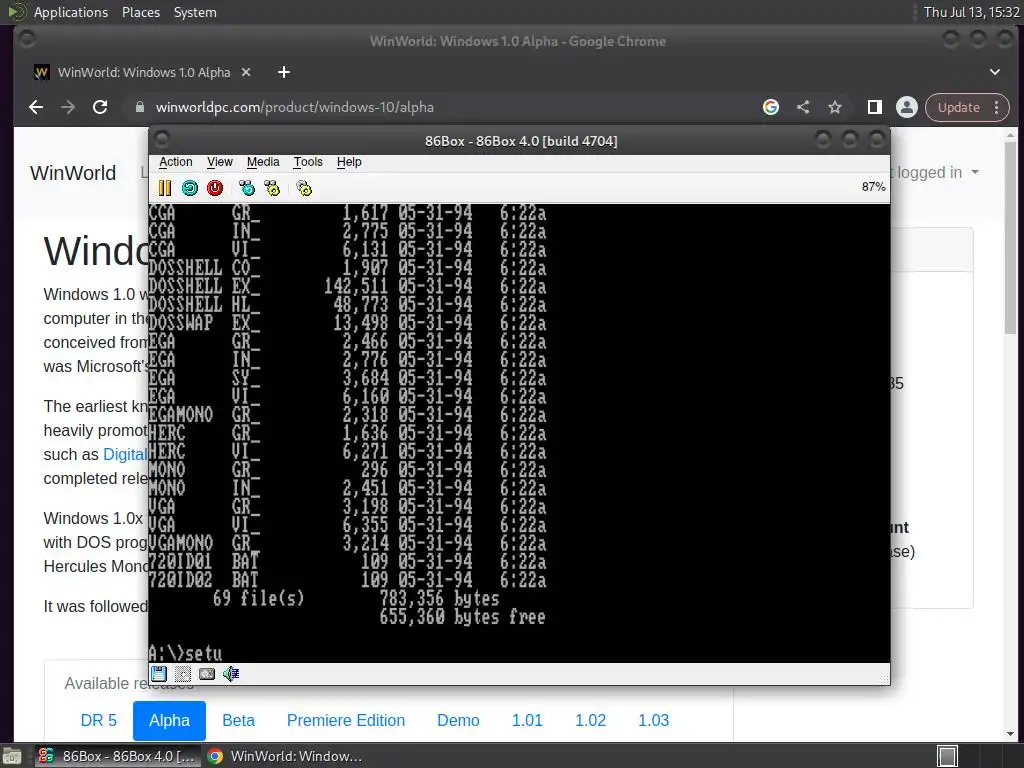Open the DR 5 release tab
Image resolution: width=1024 pixels, height=768 pixels.
pyautogui.click(x=99, y=720)
